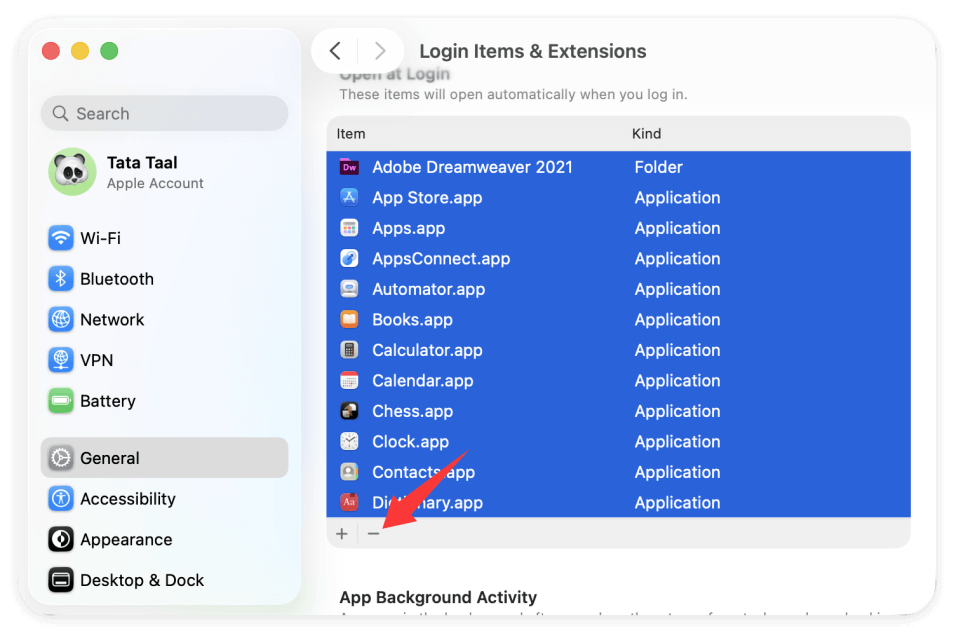The width and height of the screenshot is (954, 633).
Task: Click the Chess.app icon
Action: pos(349,411)
